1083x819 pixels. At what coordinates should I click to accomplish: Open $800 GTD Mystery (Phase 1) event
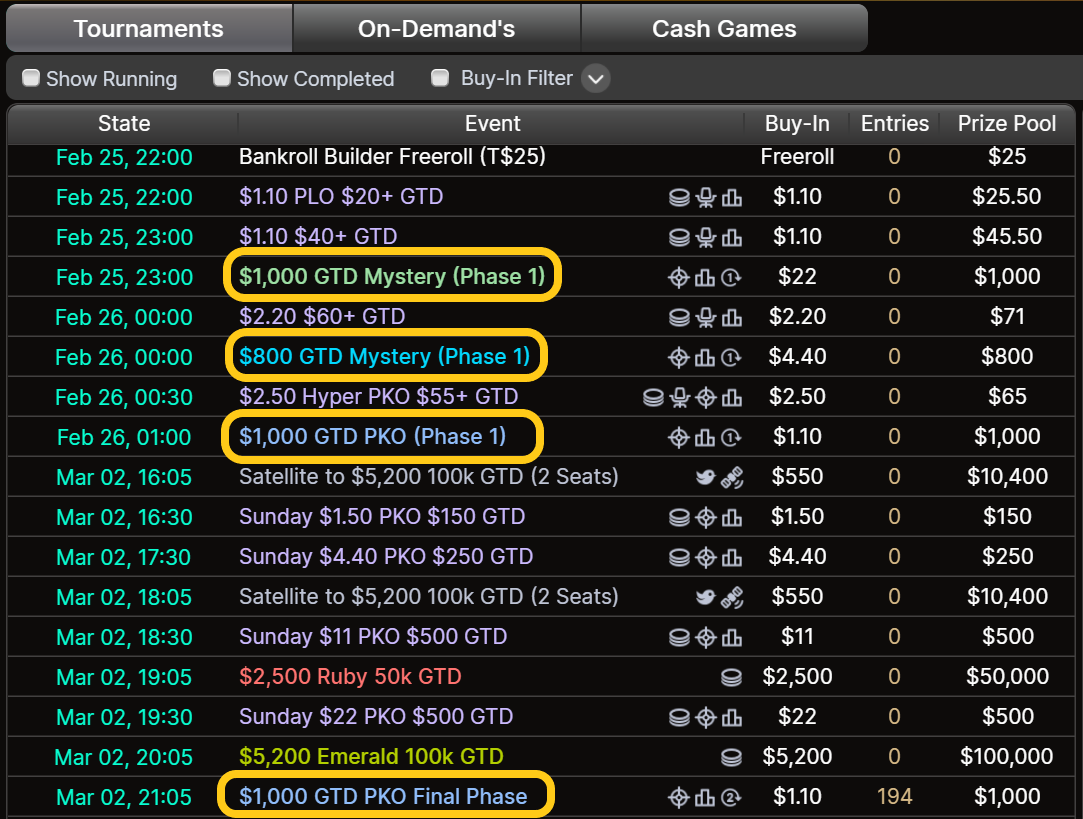point(385,356)
